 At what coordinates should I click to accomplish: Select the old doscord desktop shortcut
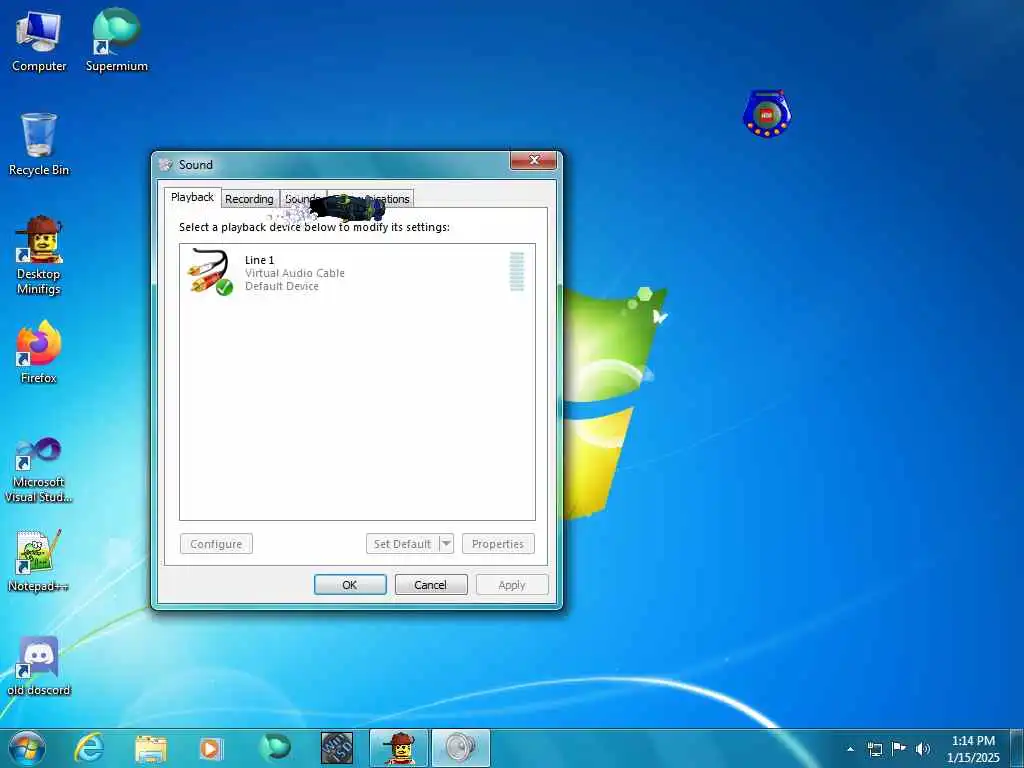pyautogui.click(x=39, y=665)
